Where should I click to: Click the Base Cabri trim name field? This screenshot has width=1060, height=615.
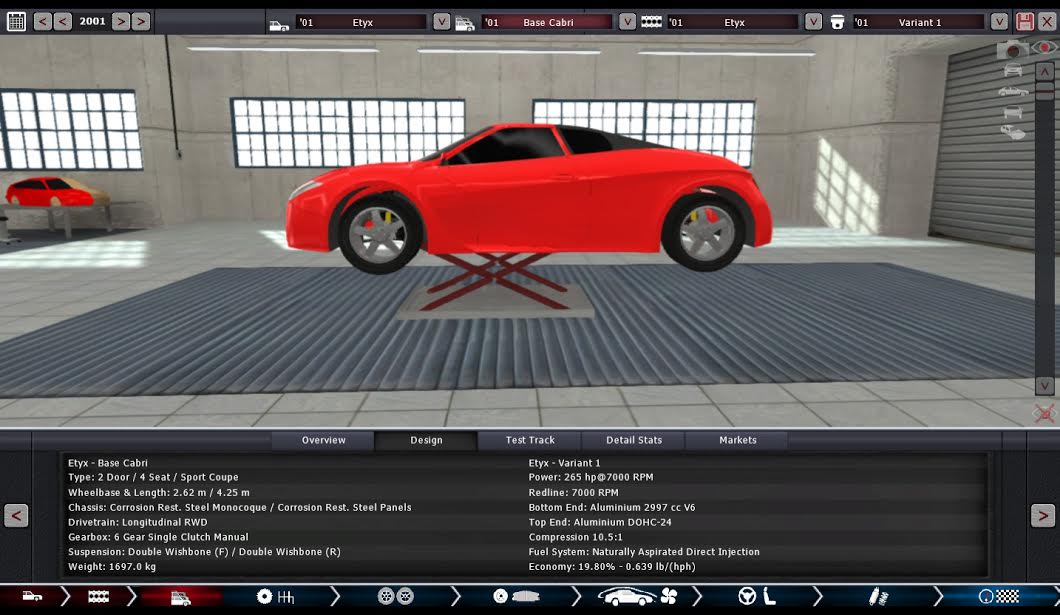(548, 22)
